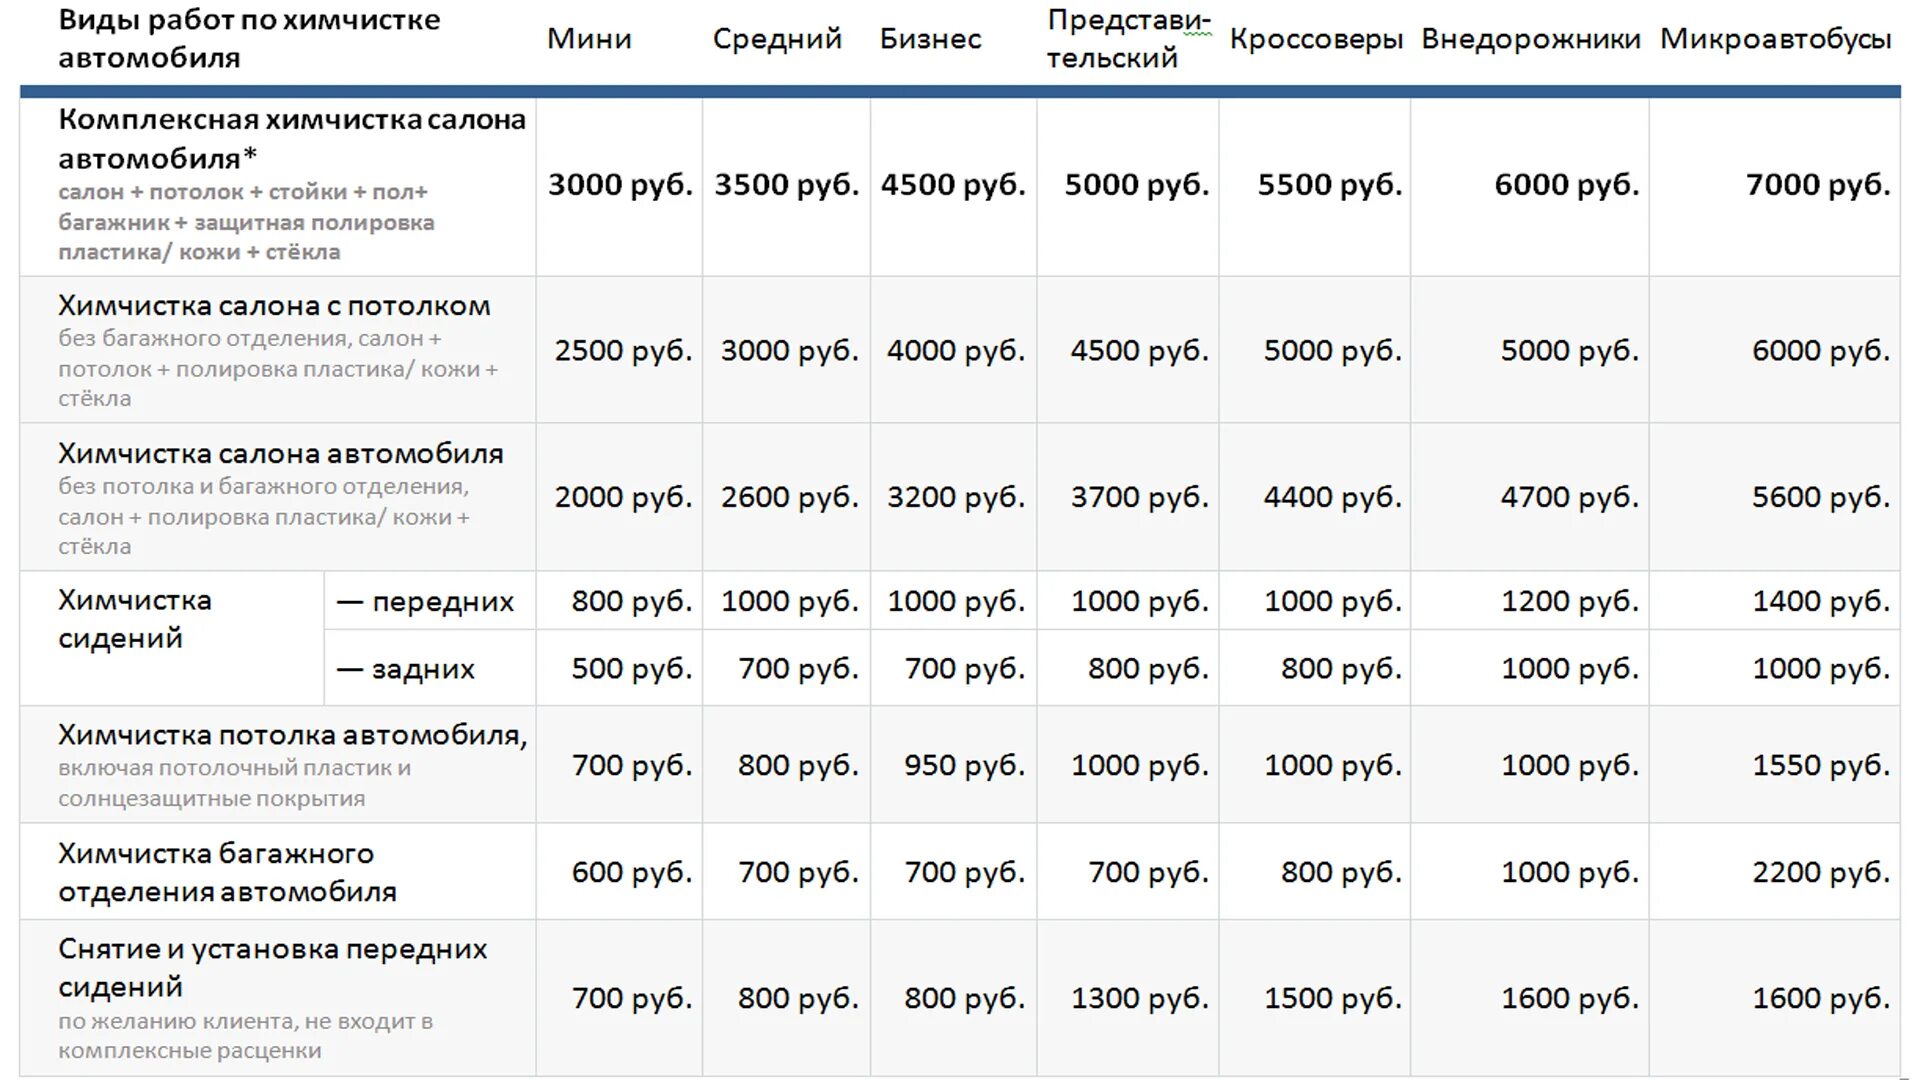Click '4000 руб.' in the ceiling-cleaning row
This screenshot has width=1920, height=1080.
956,350
